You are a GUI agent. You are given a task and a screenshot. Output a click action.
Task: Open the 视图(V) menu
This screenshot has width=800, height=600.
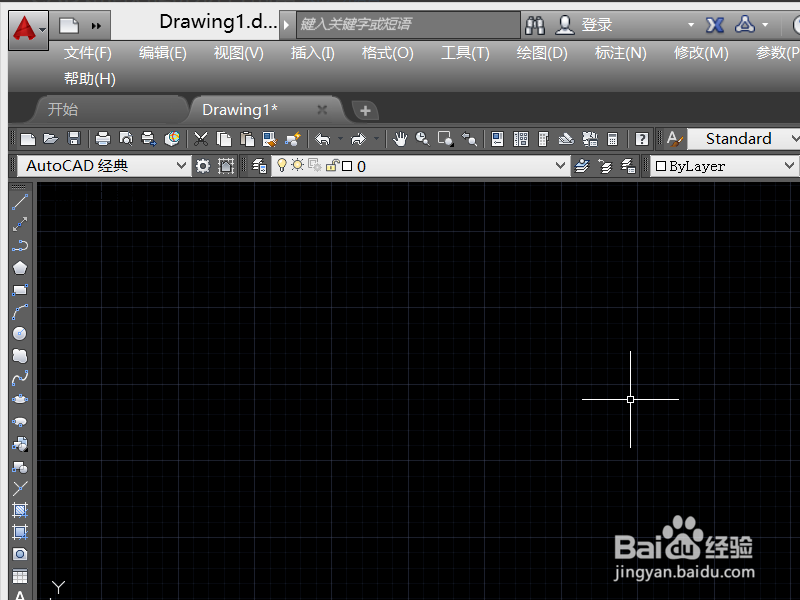(x=238, y=53)
